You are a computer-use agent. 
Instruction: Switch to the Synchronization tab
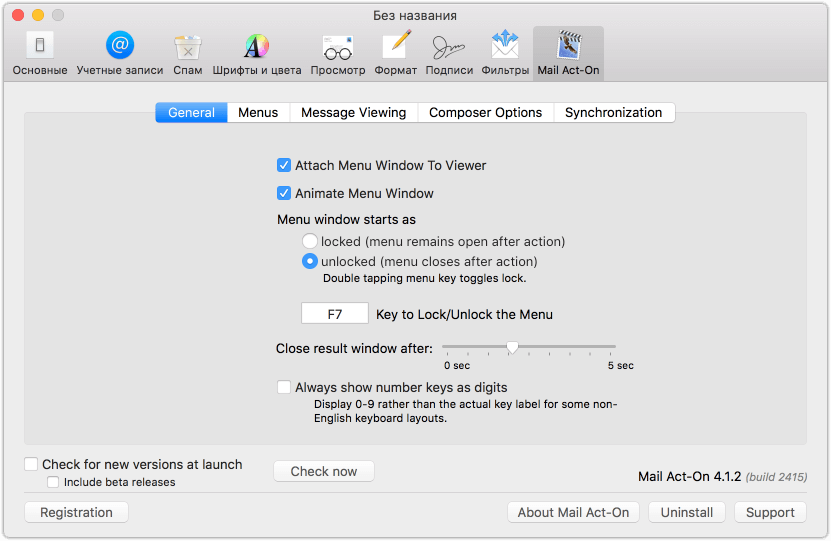click(614, 112)
